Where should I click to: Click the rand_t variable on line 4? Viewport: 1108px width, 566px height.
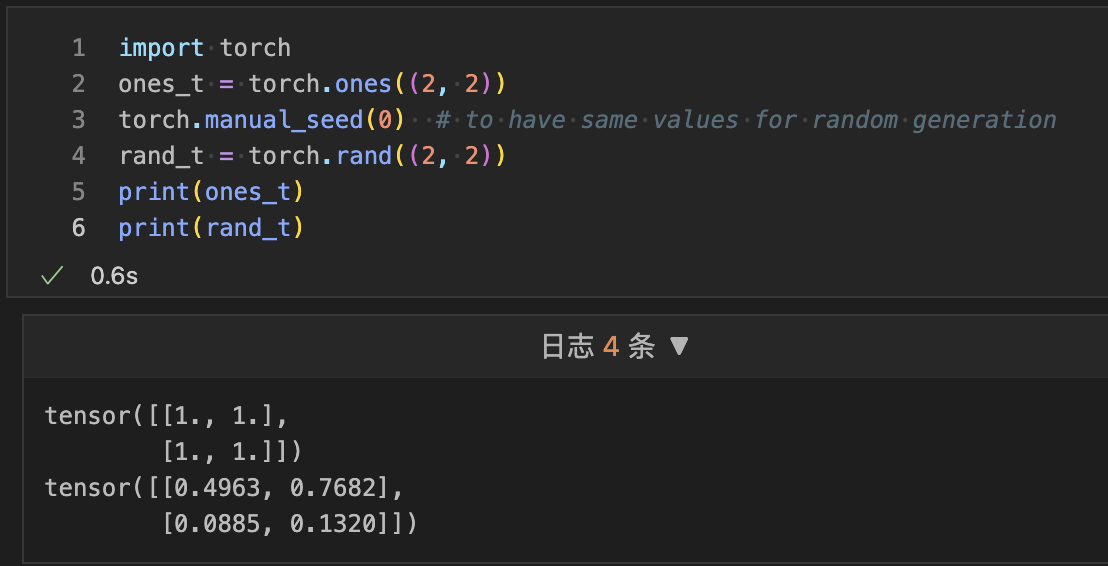point(161,156)
